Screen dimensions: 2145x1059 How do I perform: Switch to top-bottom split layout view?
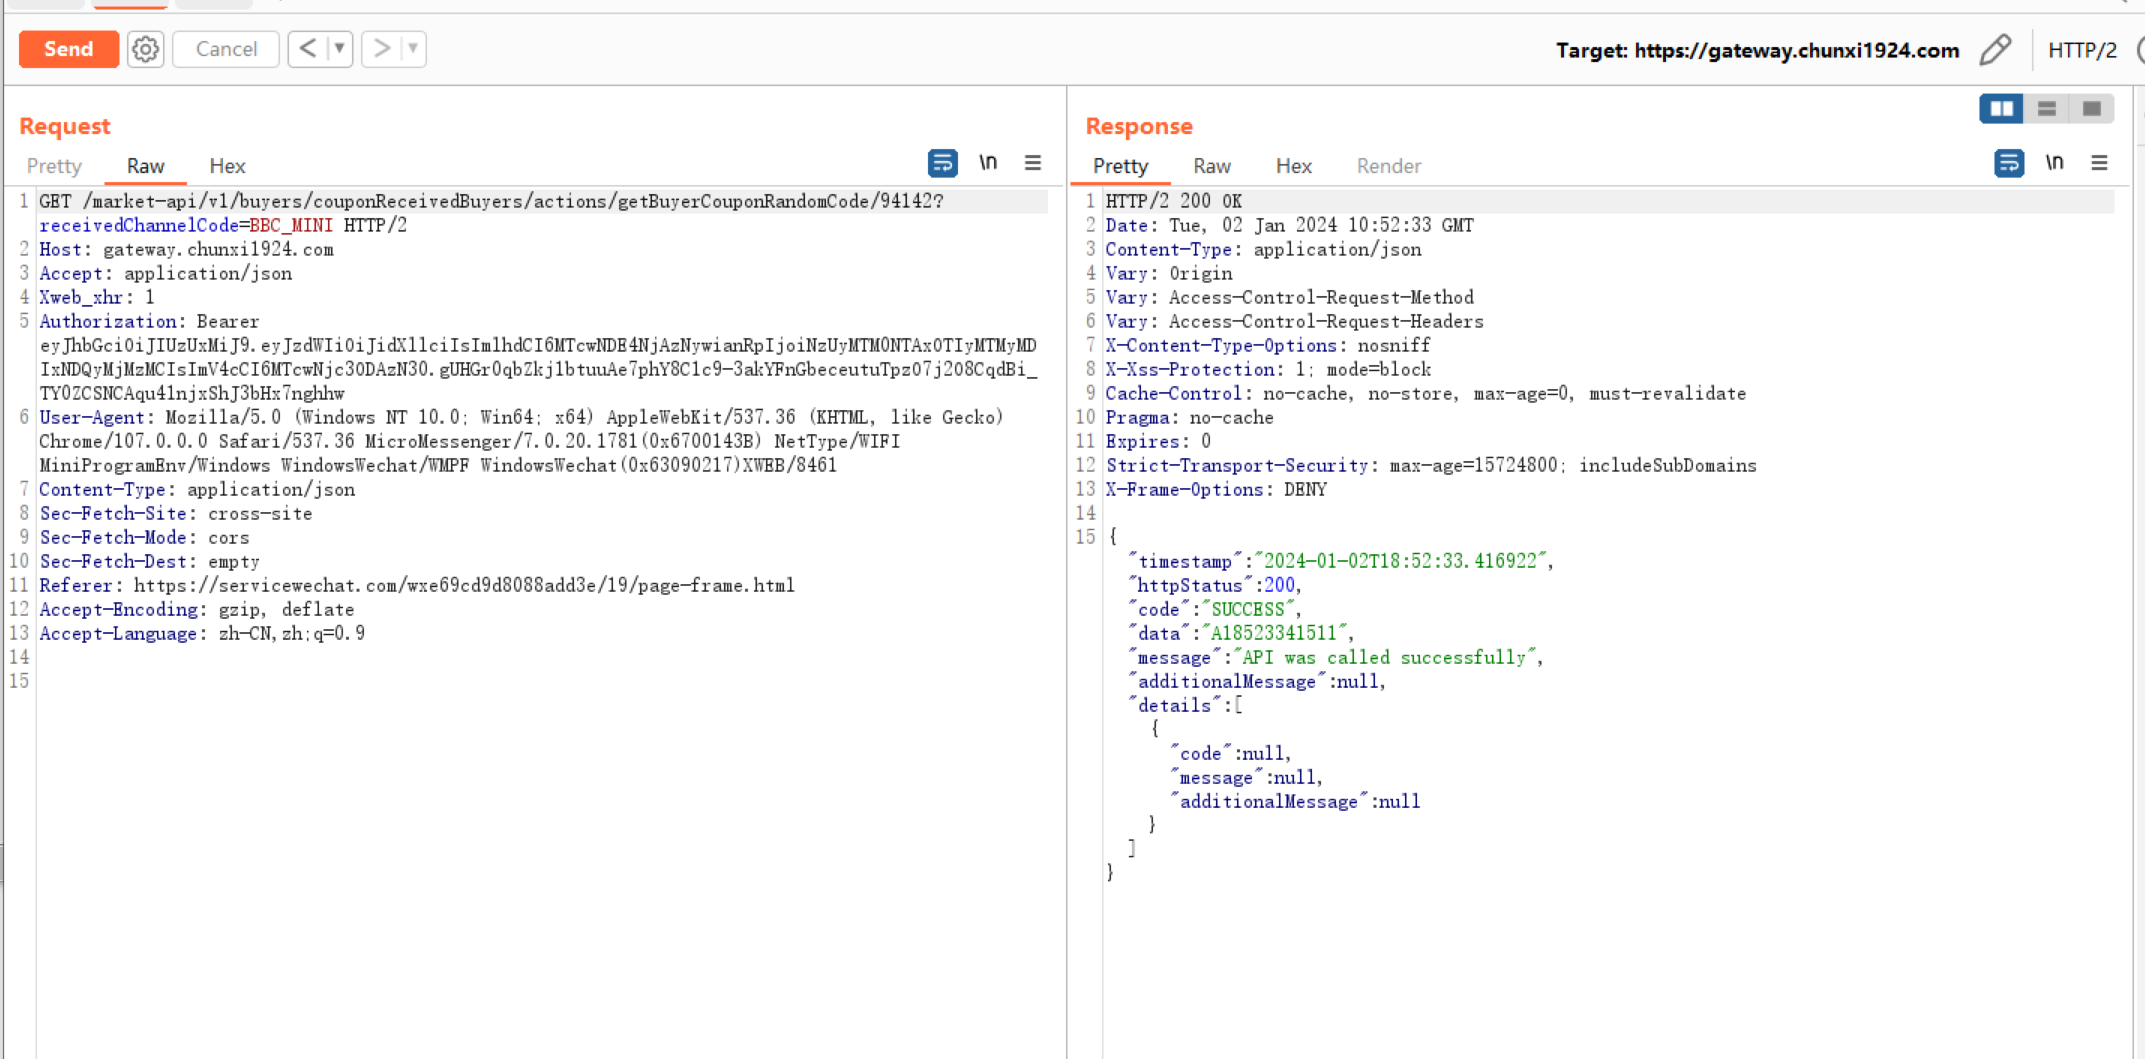(2046, 109)
